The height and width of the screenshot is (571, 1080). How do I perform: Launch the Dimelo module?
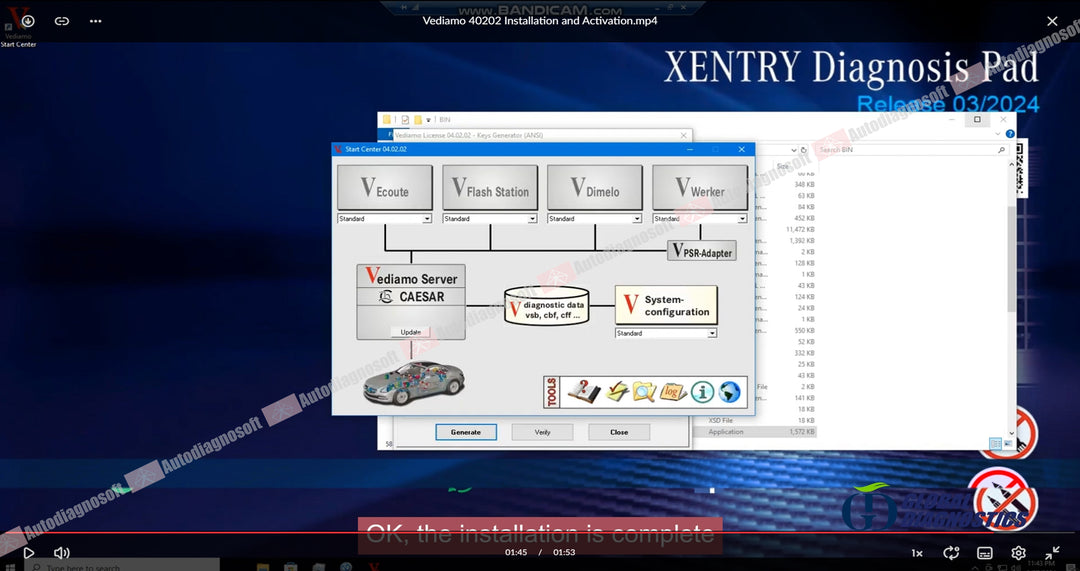[x=594, y=187]
